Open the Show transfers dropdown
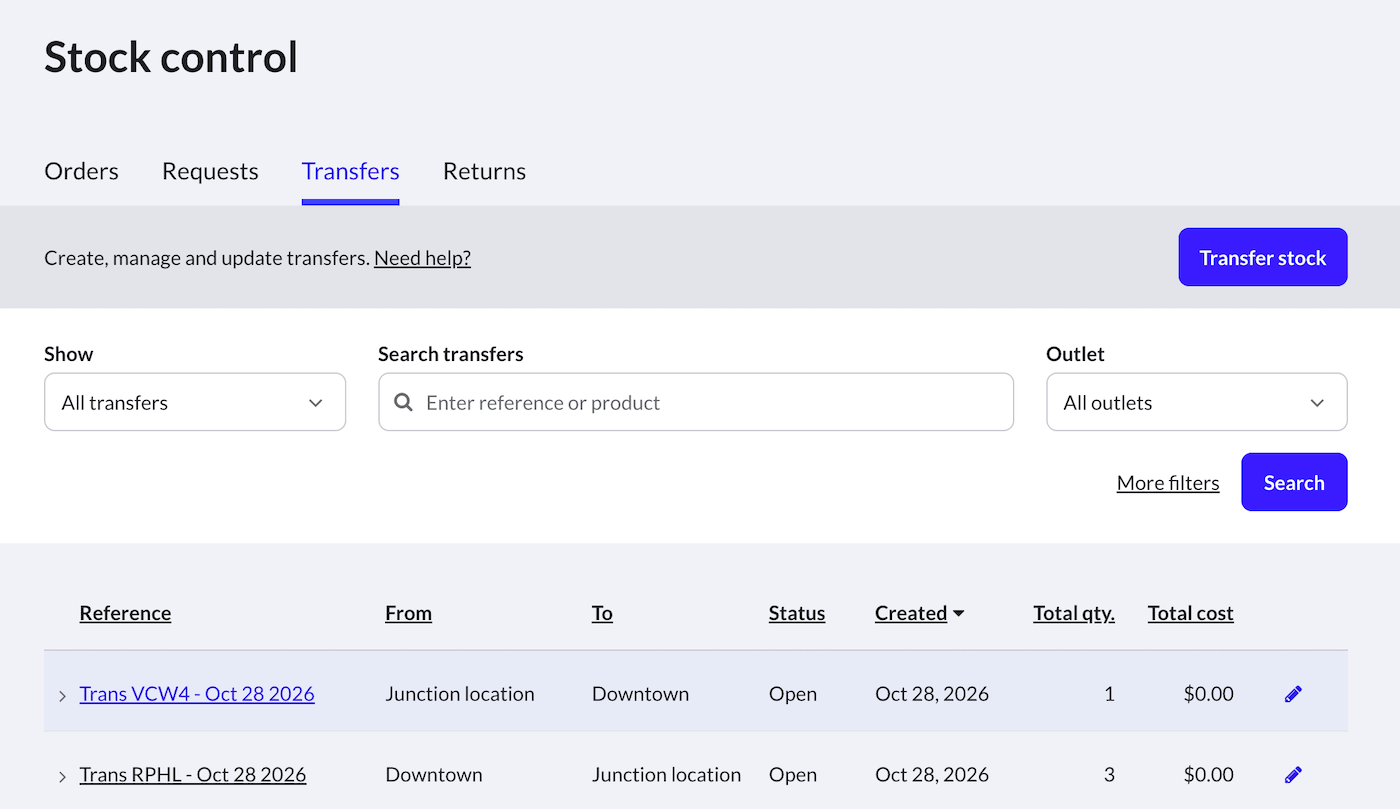This screenshot has width=1400, height=809. point(195,402)
